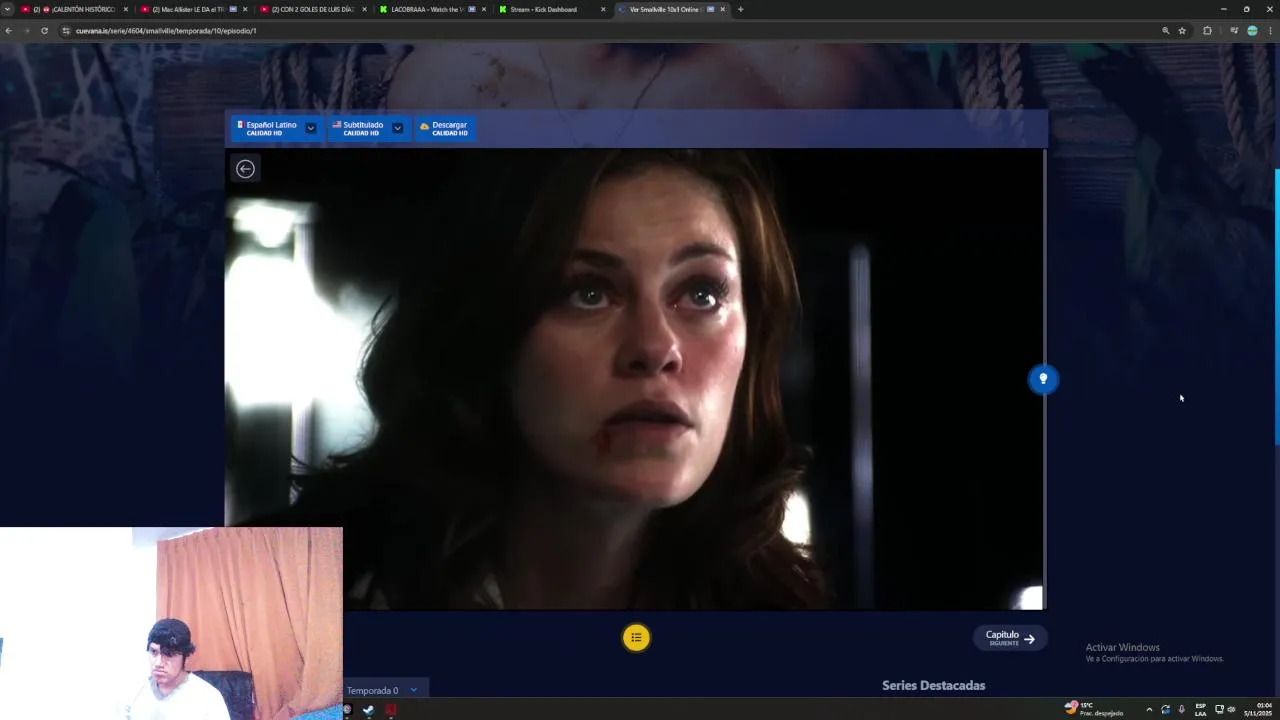Switch to the CON 2 GOLES DE LUIS DÍAZ tab
This screenshot has height=720, width=1280.
[312, 9]
